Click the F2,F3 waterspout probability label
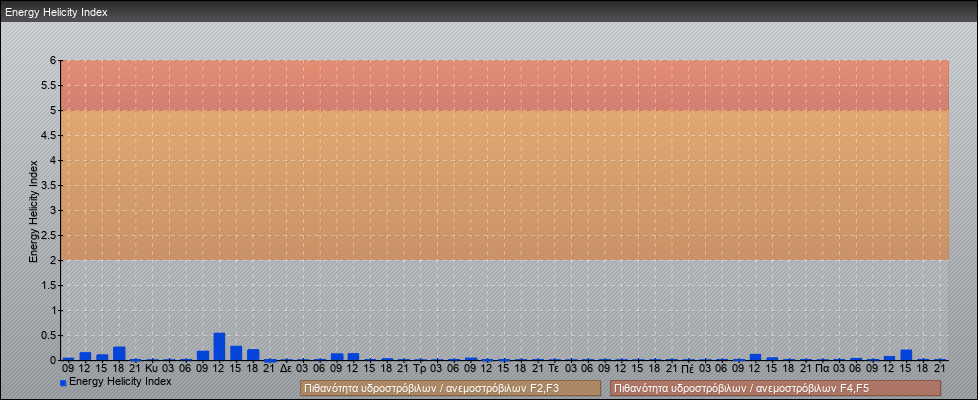The height and width of the screenshot is (400, 978). [450, 388]
